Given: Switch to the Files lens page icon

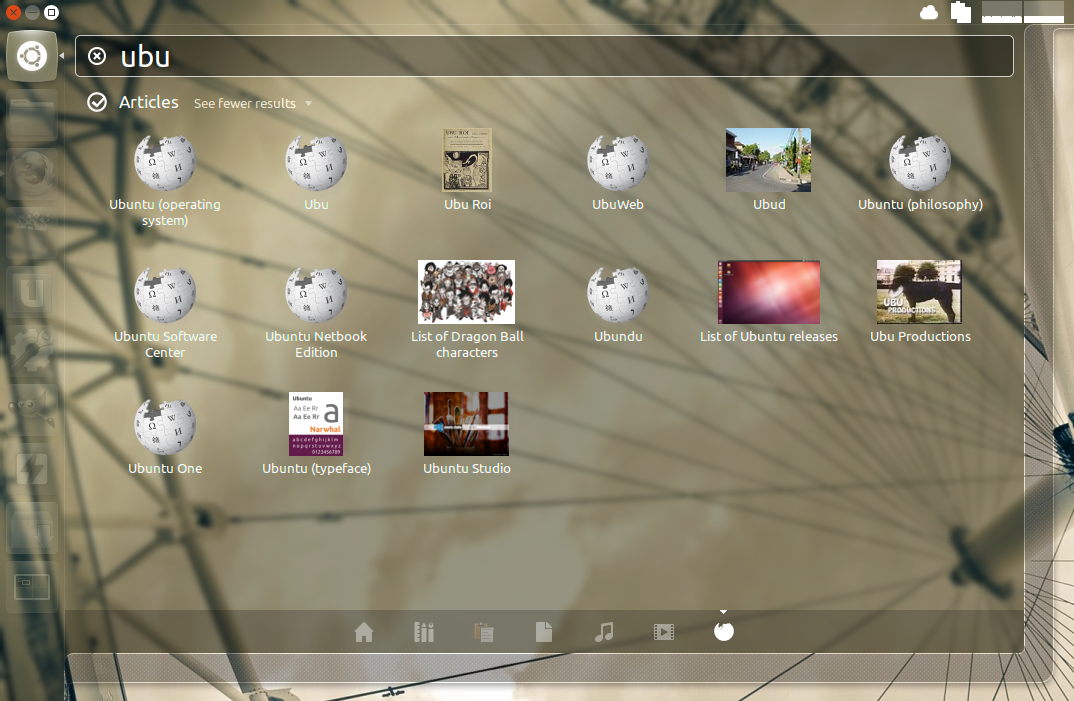Looking at the screenshot, I should [x=544, y=632].
